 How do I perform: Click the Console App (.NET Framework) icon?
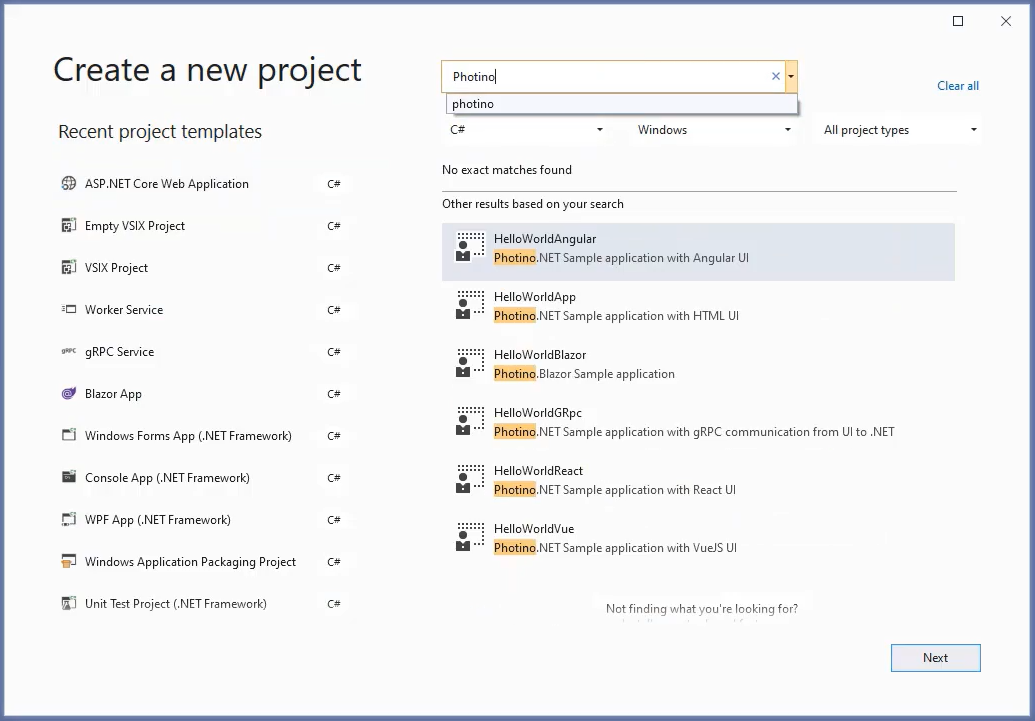coord(69,477)
